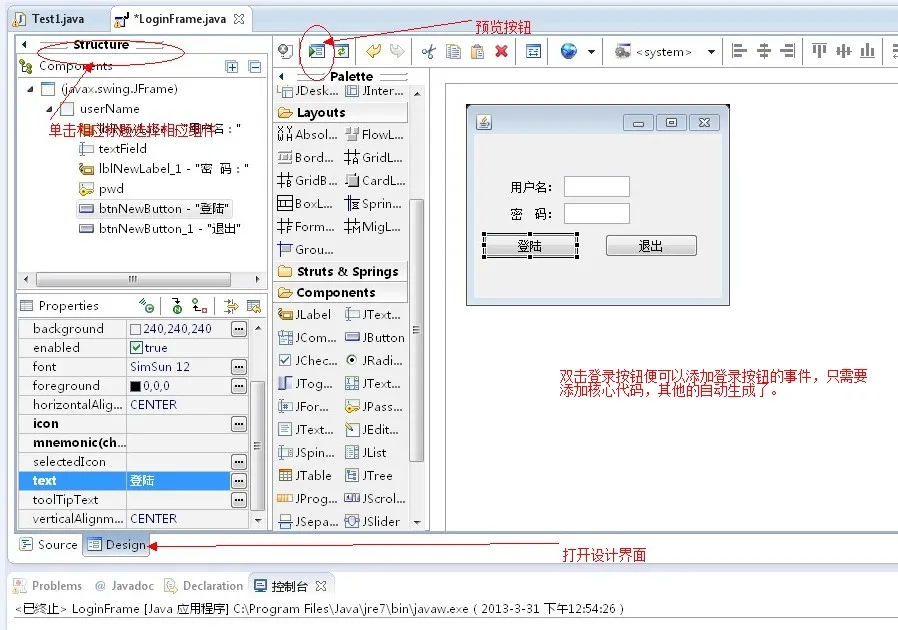Click the 密码 password field in canvas
This screenshot has height=630, width=898.
pyautogui.click(x=597, y=214)
